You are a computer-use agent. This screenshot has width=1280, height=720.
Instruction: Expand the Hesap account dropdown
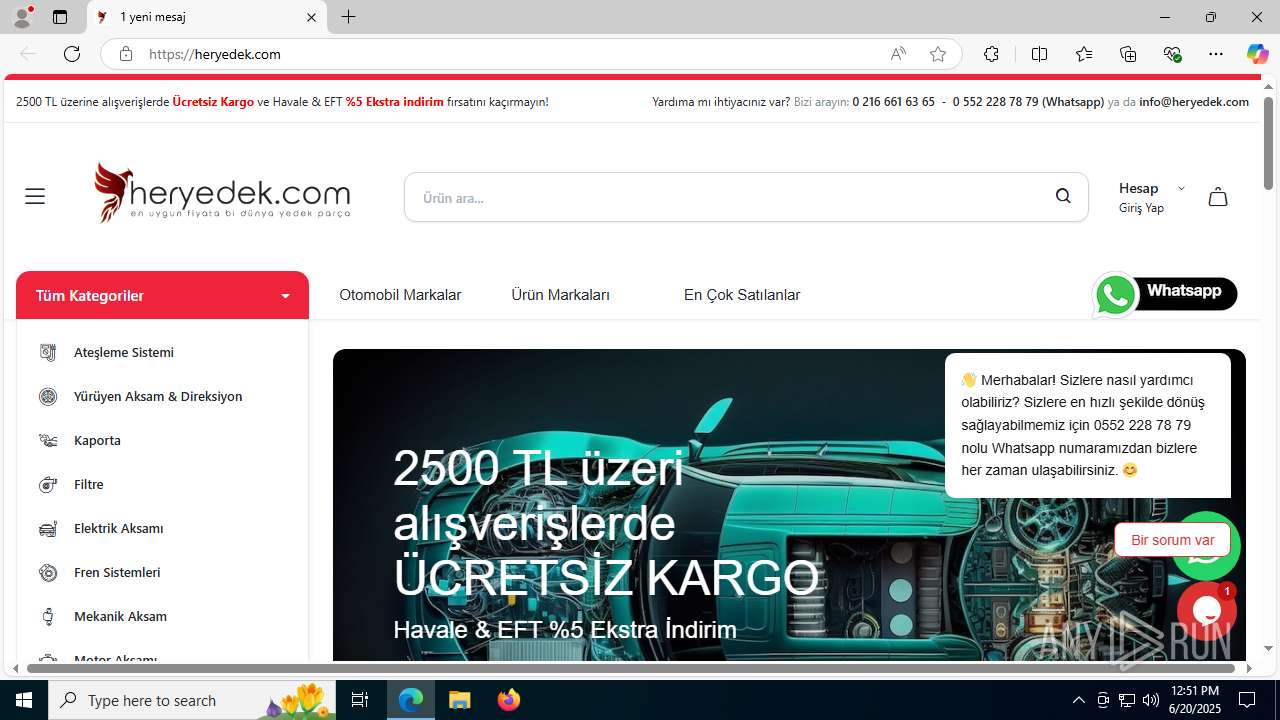(1151, 188)
